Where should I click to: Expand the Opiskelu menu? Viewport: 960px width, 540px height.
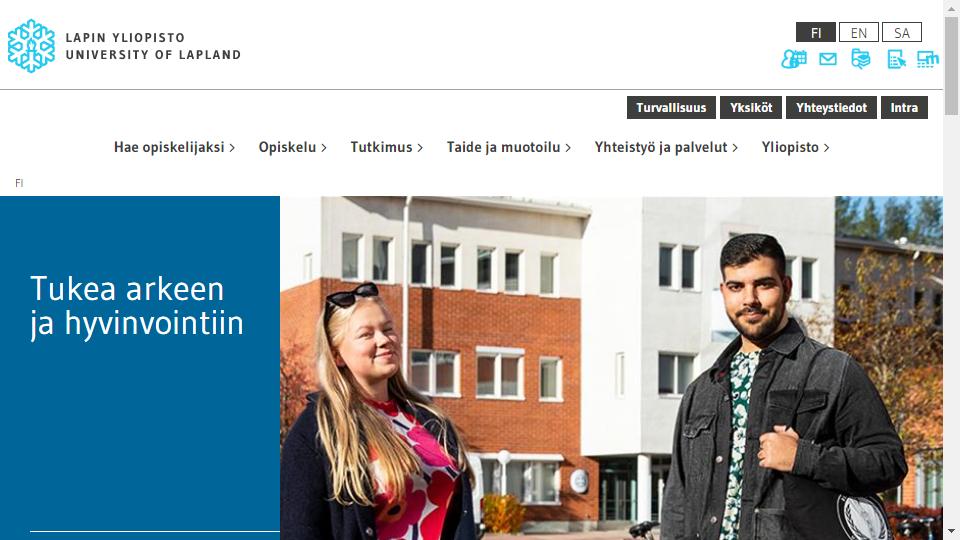coord(293,148)
